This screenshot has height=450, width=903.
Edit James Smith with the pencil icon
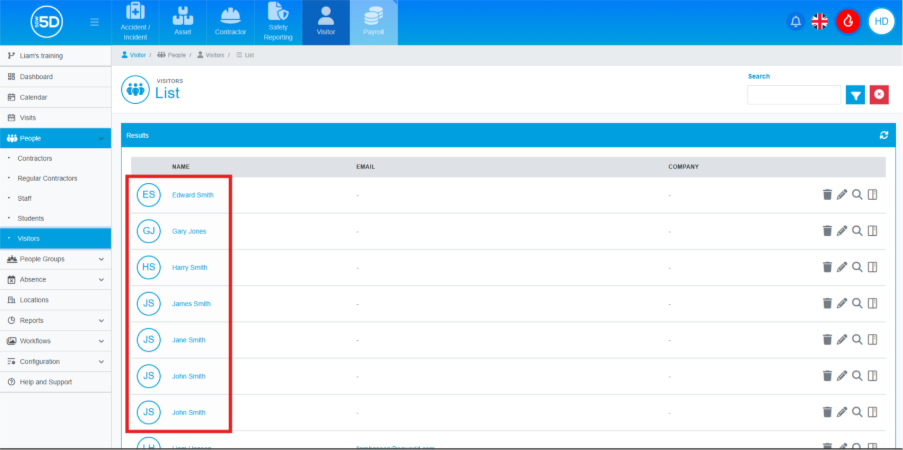(x=842, y=303)
